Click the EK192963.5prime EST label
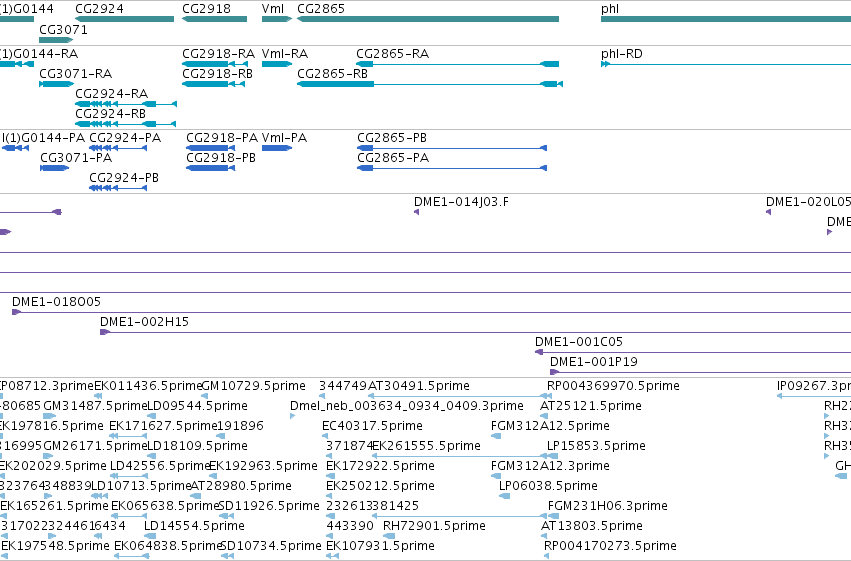Viewport: 851px width, 561px height. coord(263,466)
